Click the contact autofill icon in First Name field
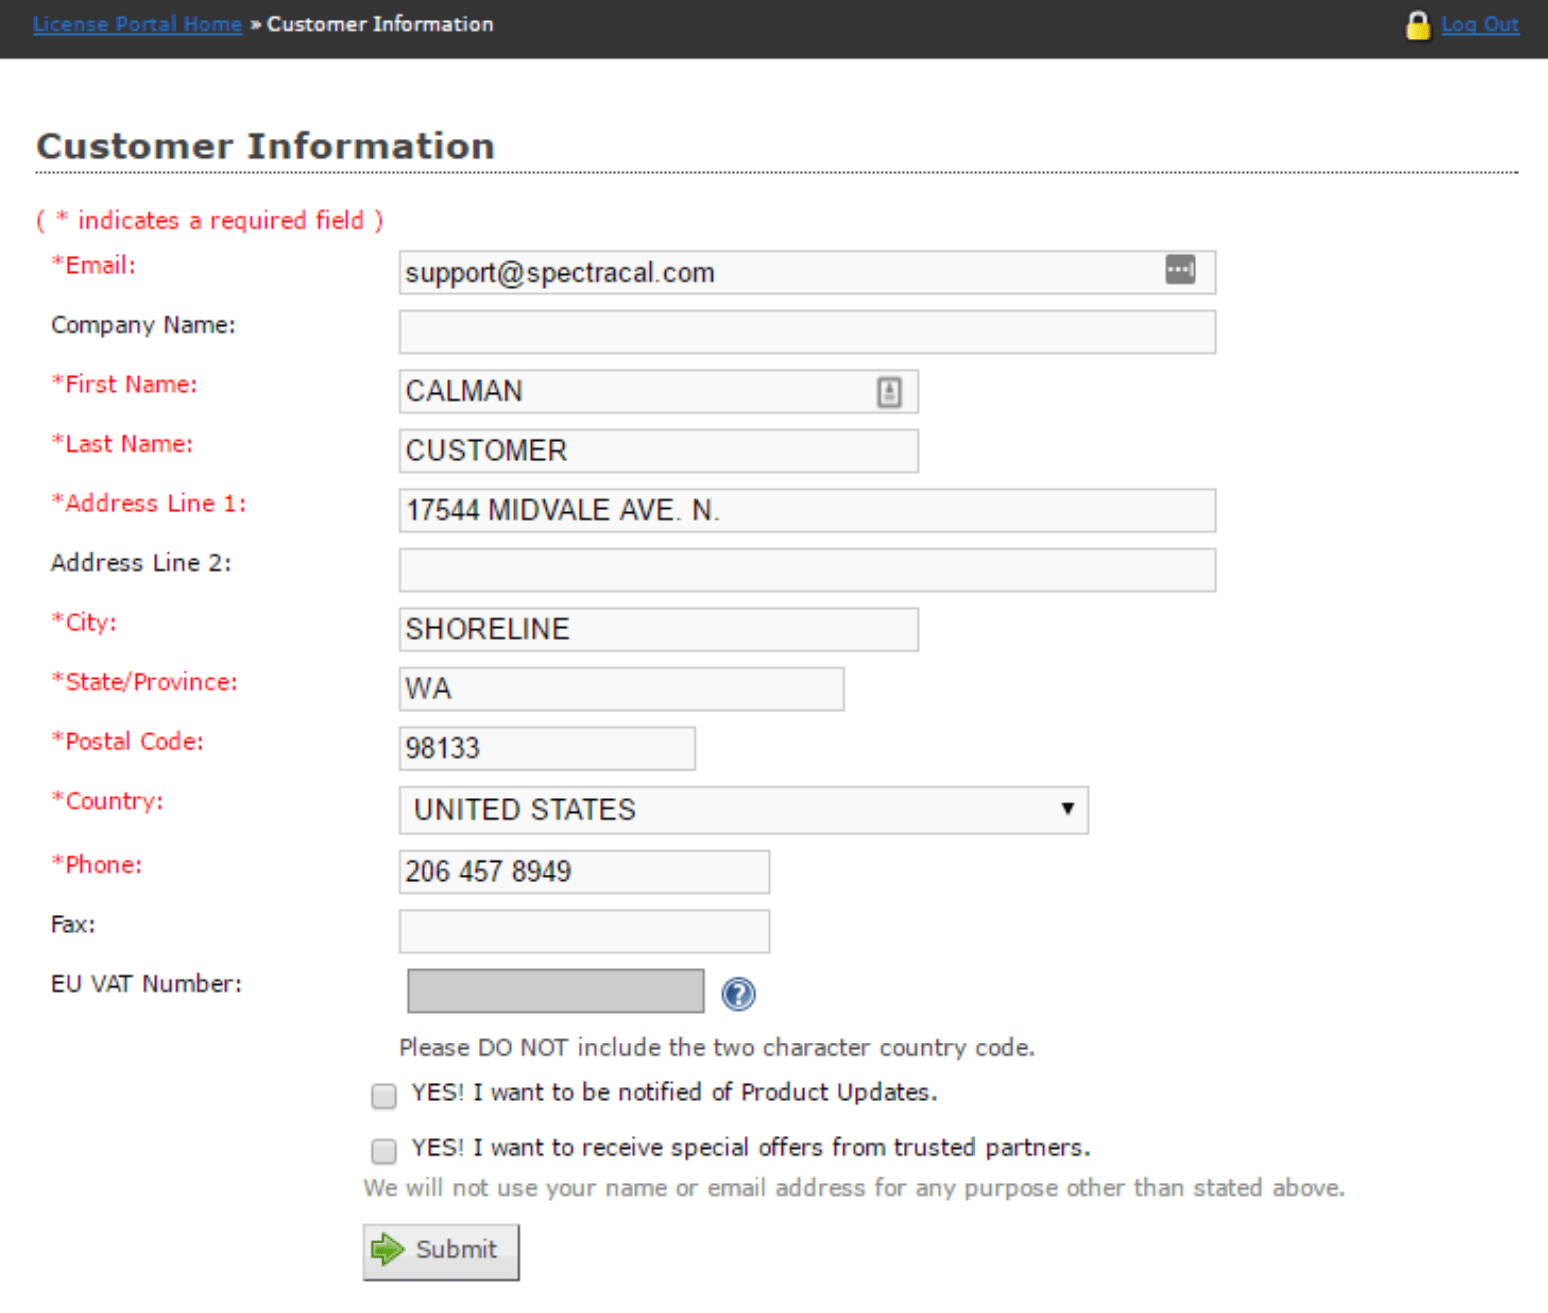 889,392
